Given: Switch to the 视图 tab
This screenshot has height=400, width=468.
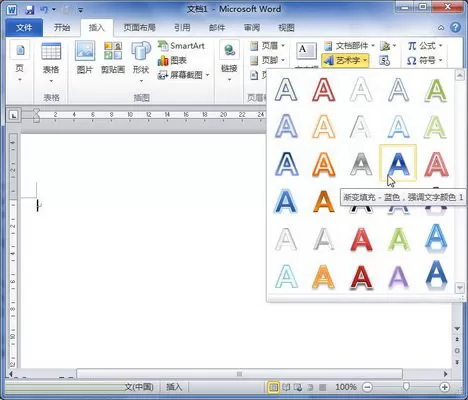Looking at the screenshot, I should point(286,28).
